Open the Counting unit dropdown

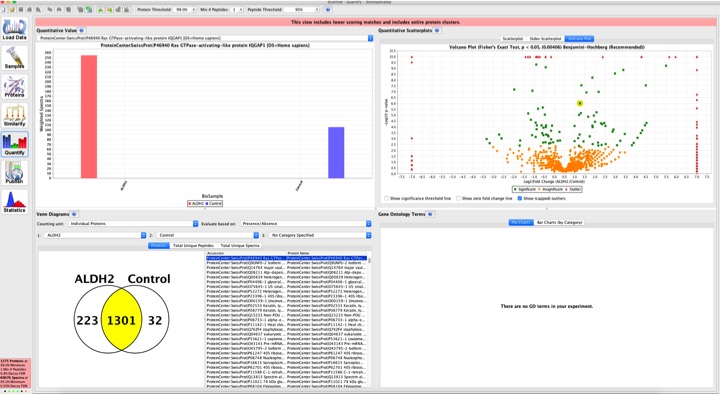click(134, 224)
